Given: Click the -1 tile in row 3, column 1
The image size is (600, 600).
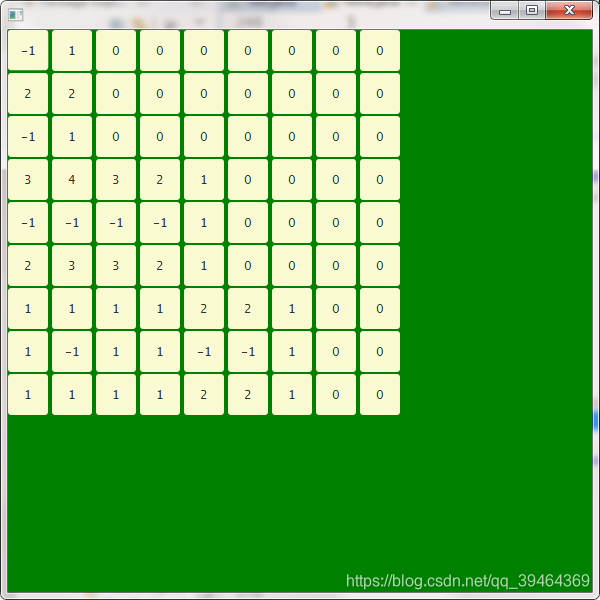Looking at the screenshot, I should 28,137.
